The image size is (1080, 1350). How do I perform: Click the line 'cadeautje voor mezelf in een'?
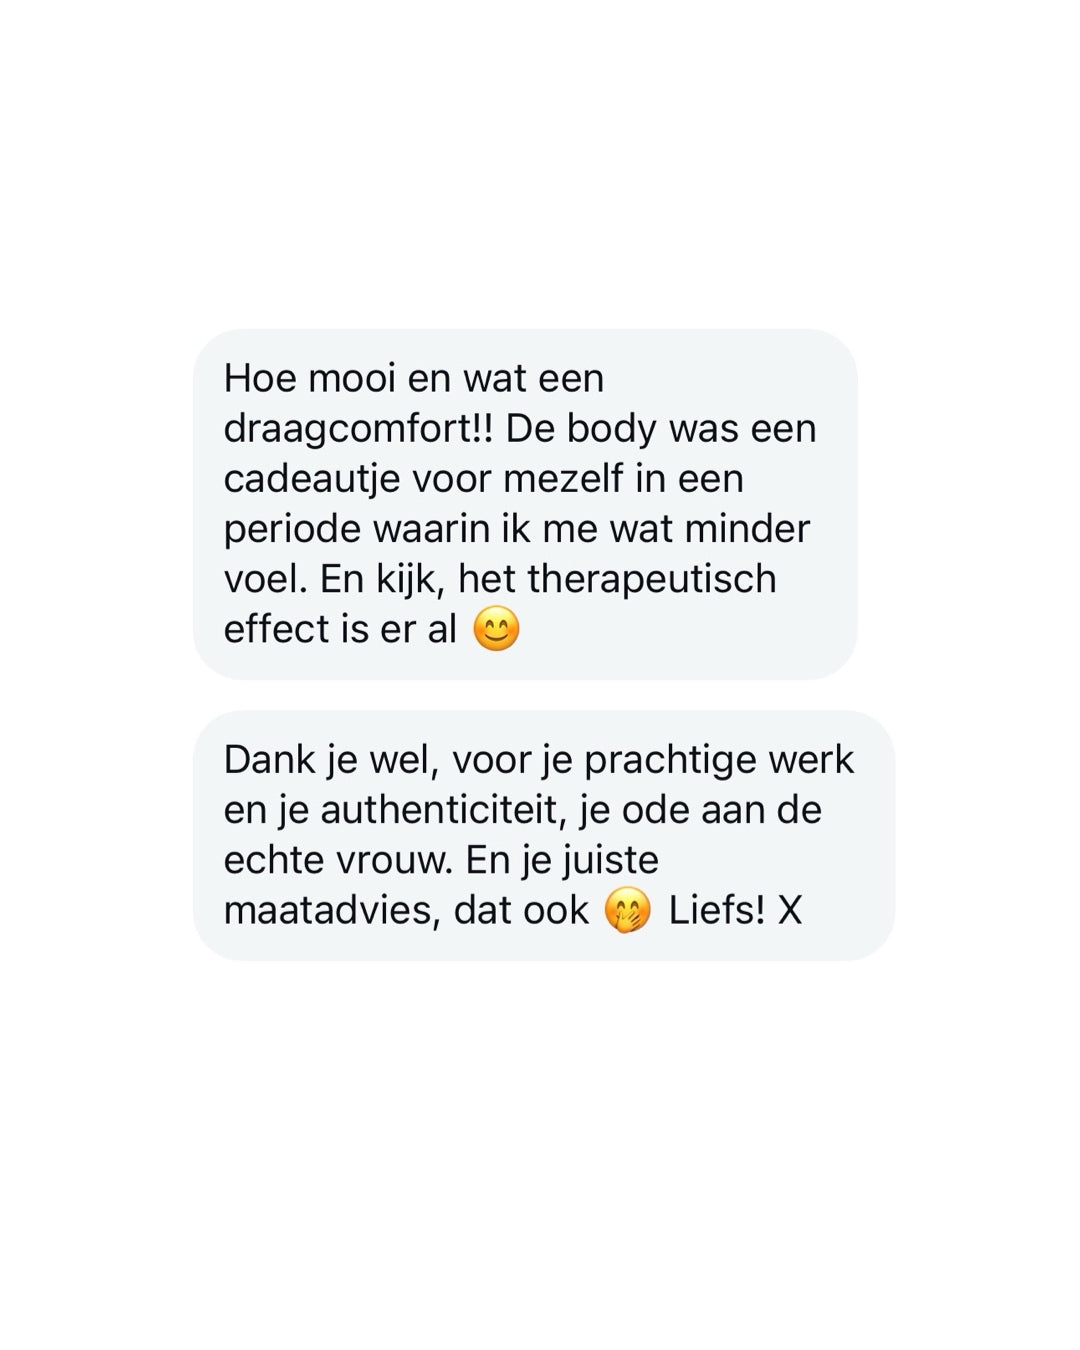(x=483, y=479)
